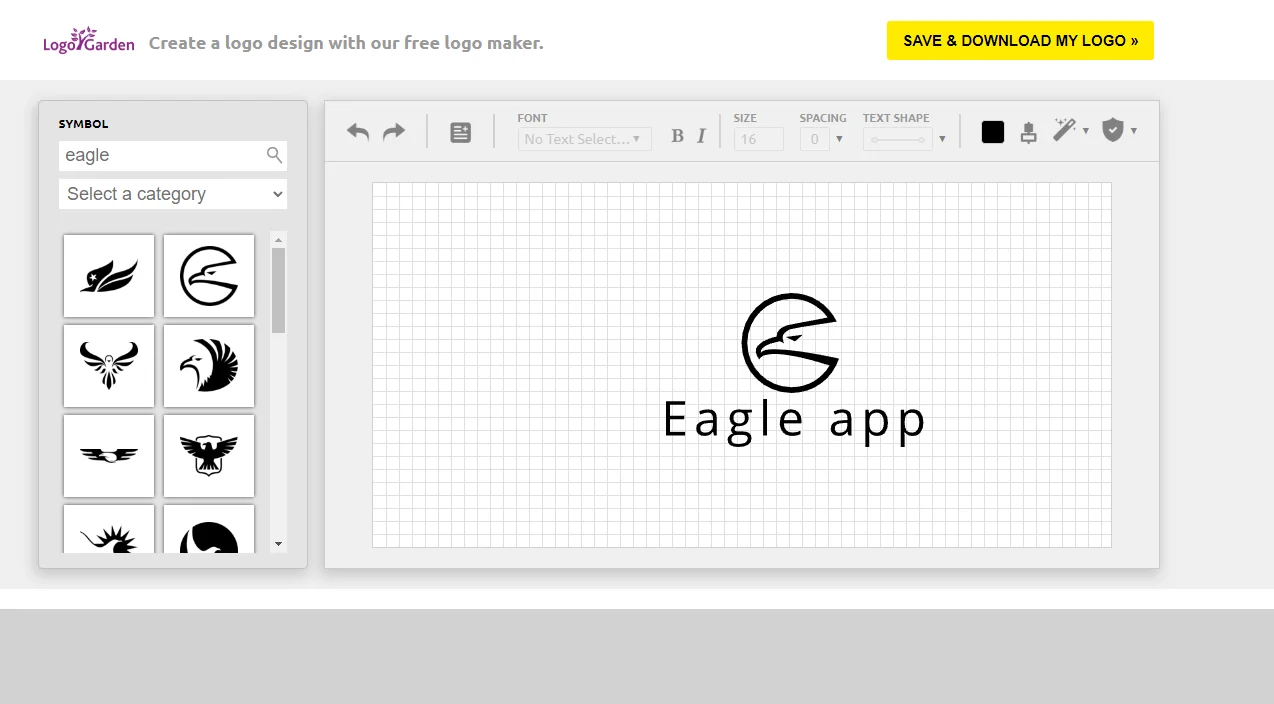Click the undo arrow icon

[358, 132]
